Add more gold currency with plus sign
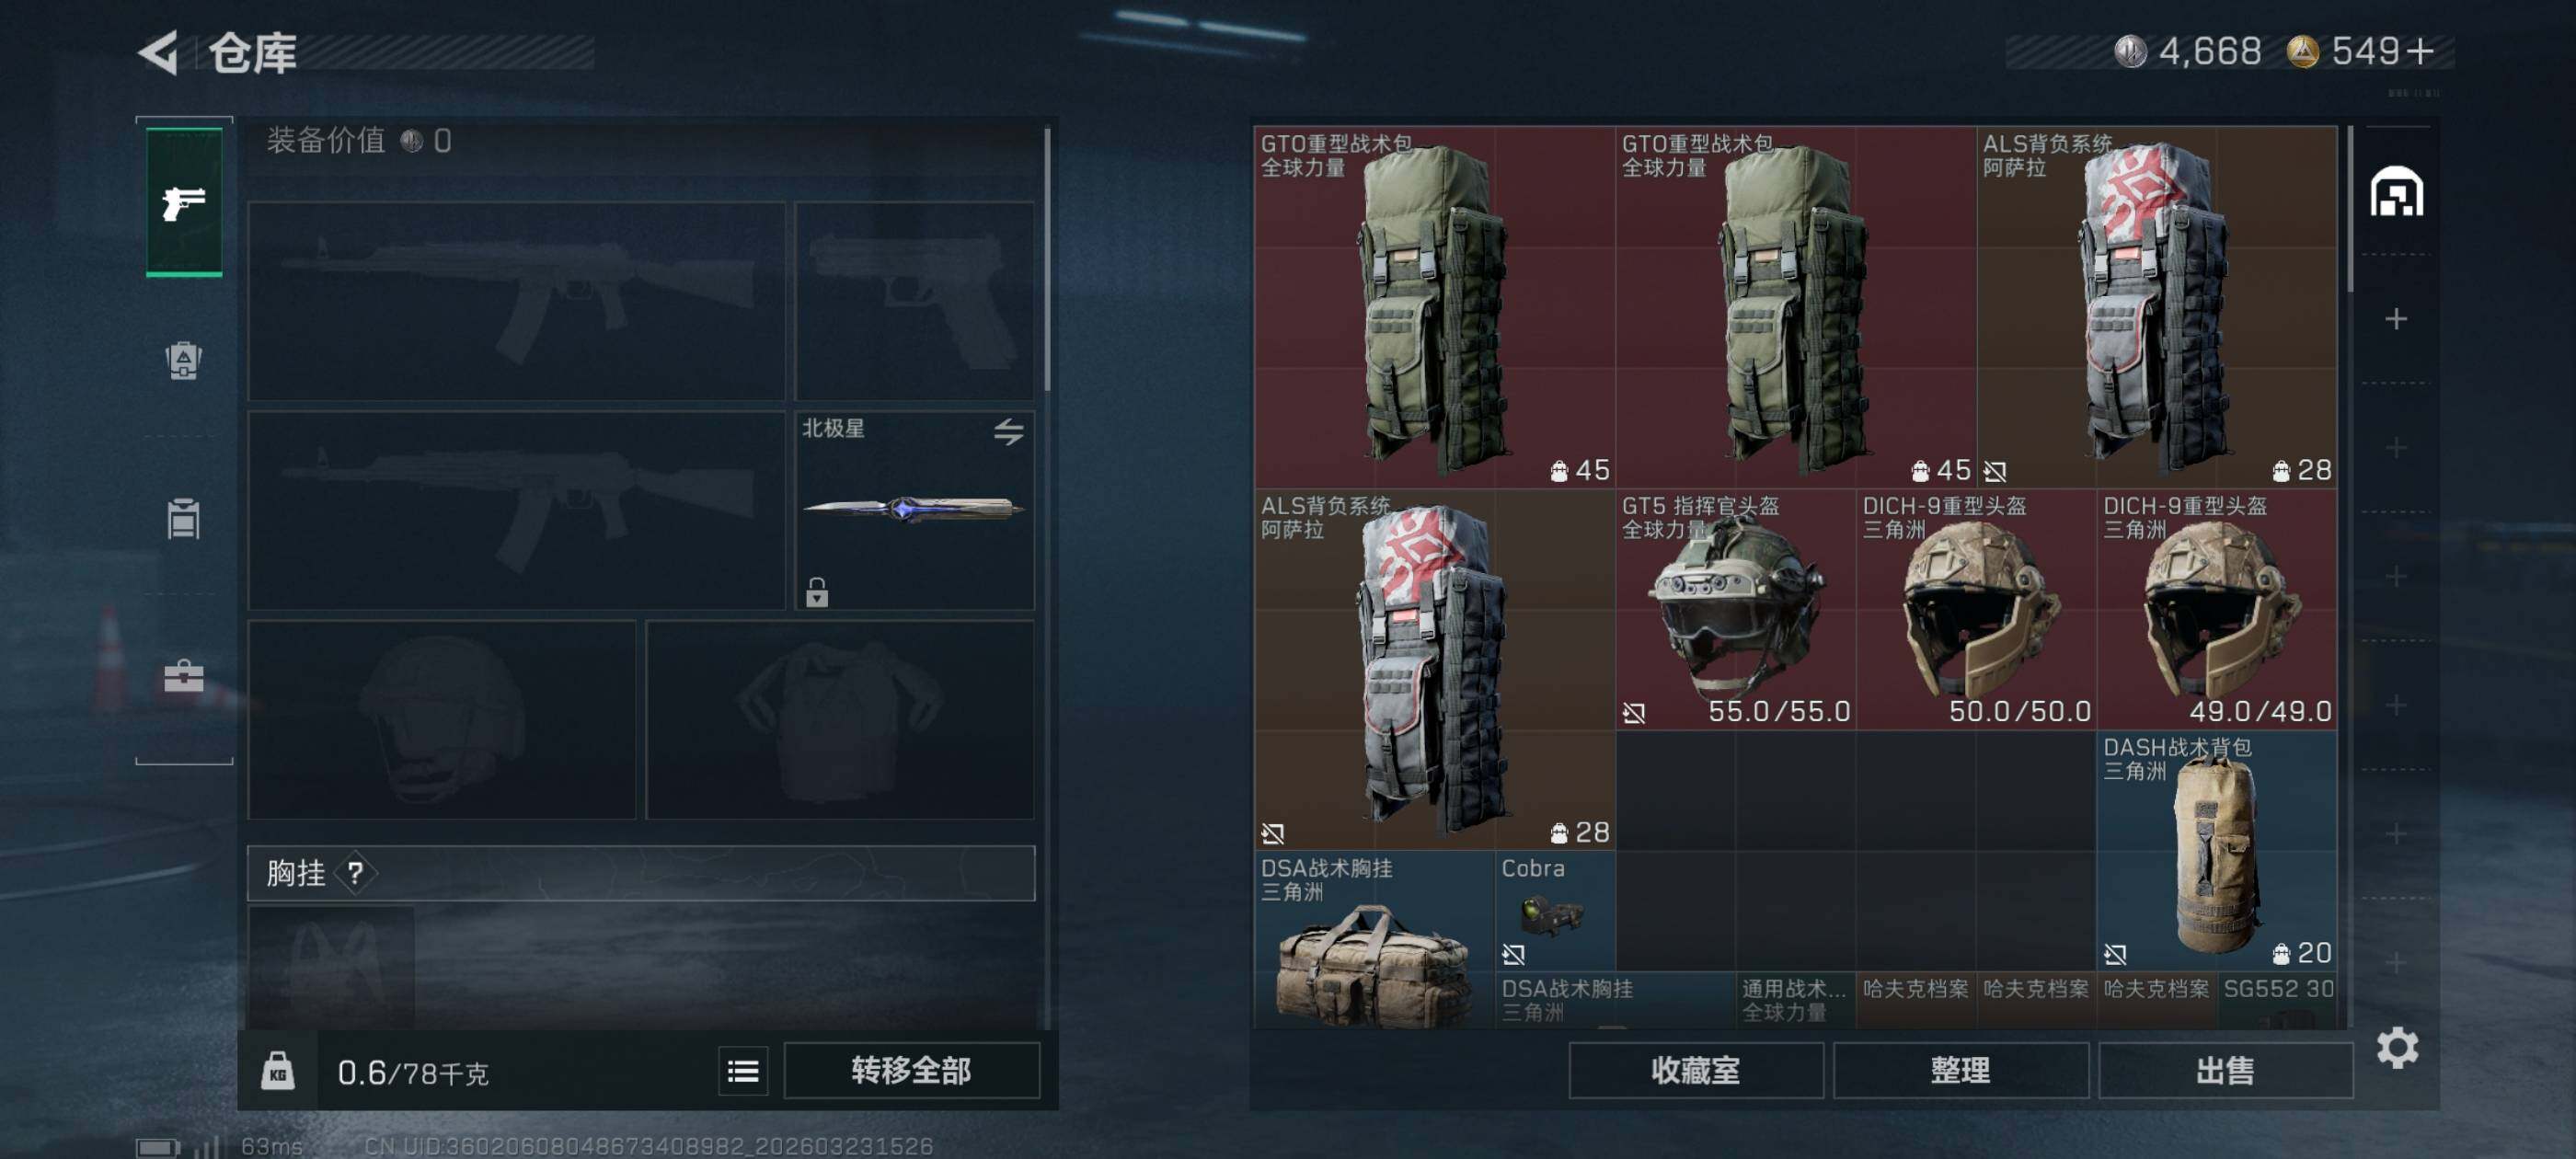The width and height of the screenshot is (2576, 1159). click(2420, 51)
